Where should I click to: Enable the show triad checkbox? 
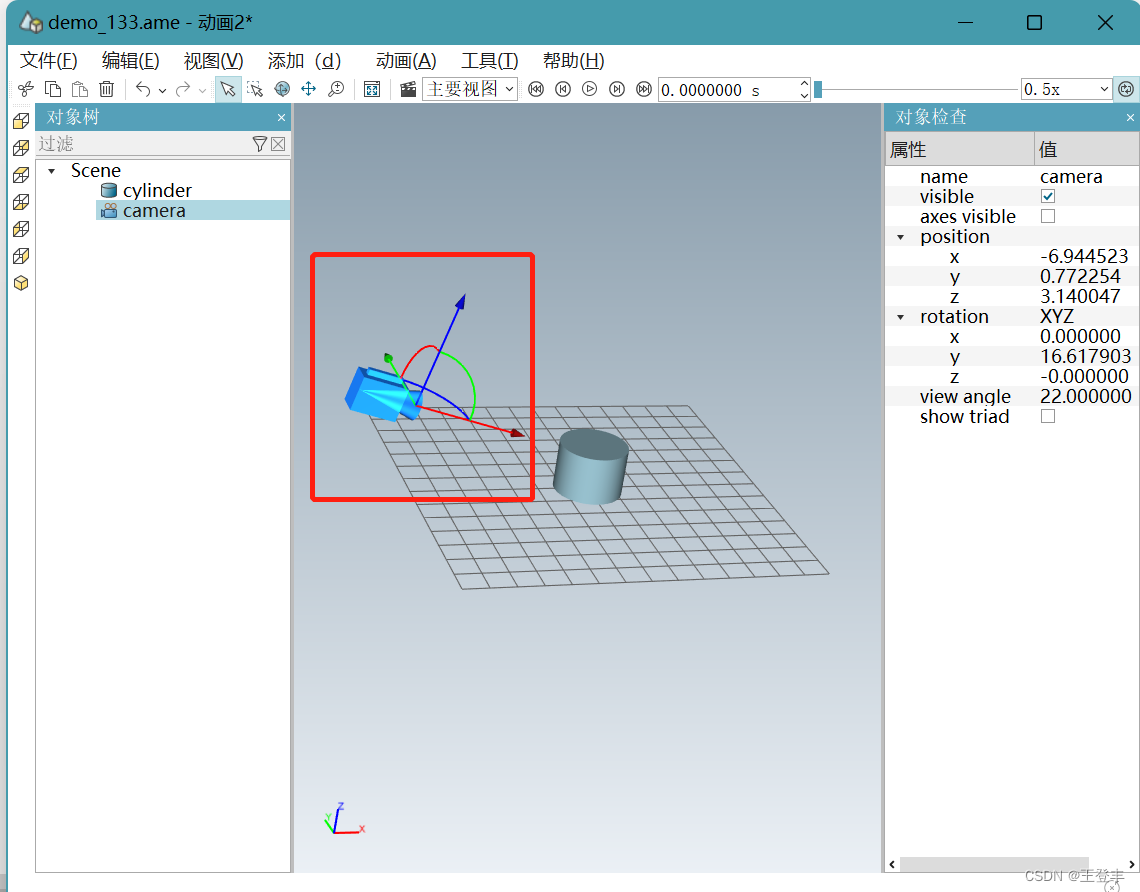tap(1048, 417)
